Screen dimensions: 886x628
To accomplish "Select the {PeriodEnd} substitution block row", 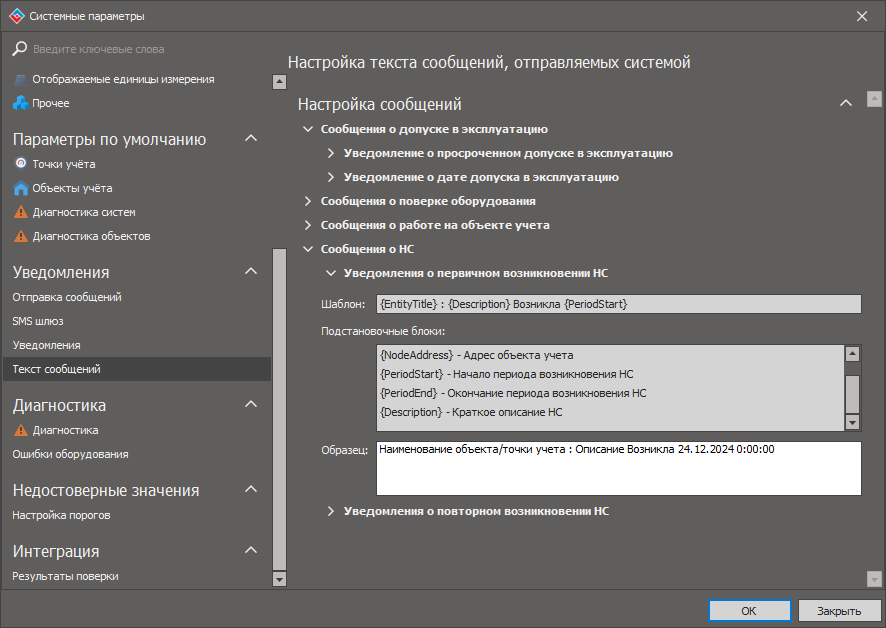I will click(x=610, y=393).
